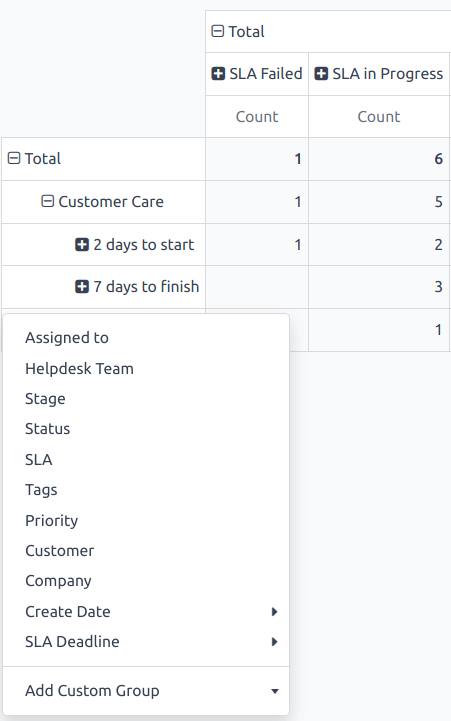The height and width of the screenshot is (721, 451).
Task: Expand SLA Failed column plus icon
Action: (218, 74)
